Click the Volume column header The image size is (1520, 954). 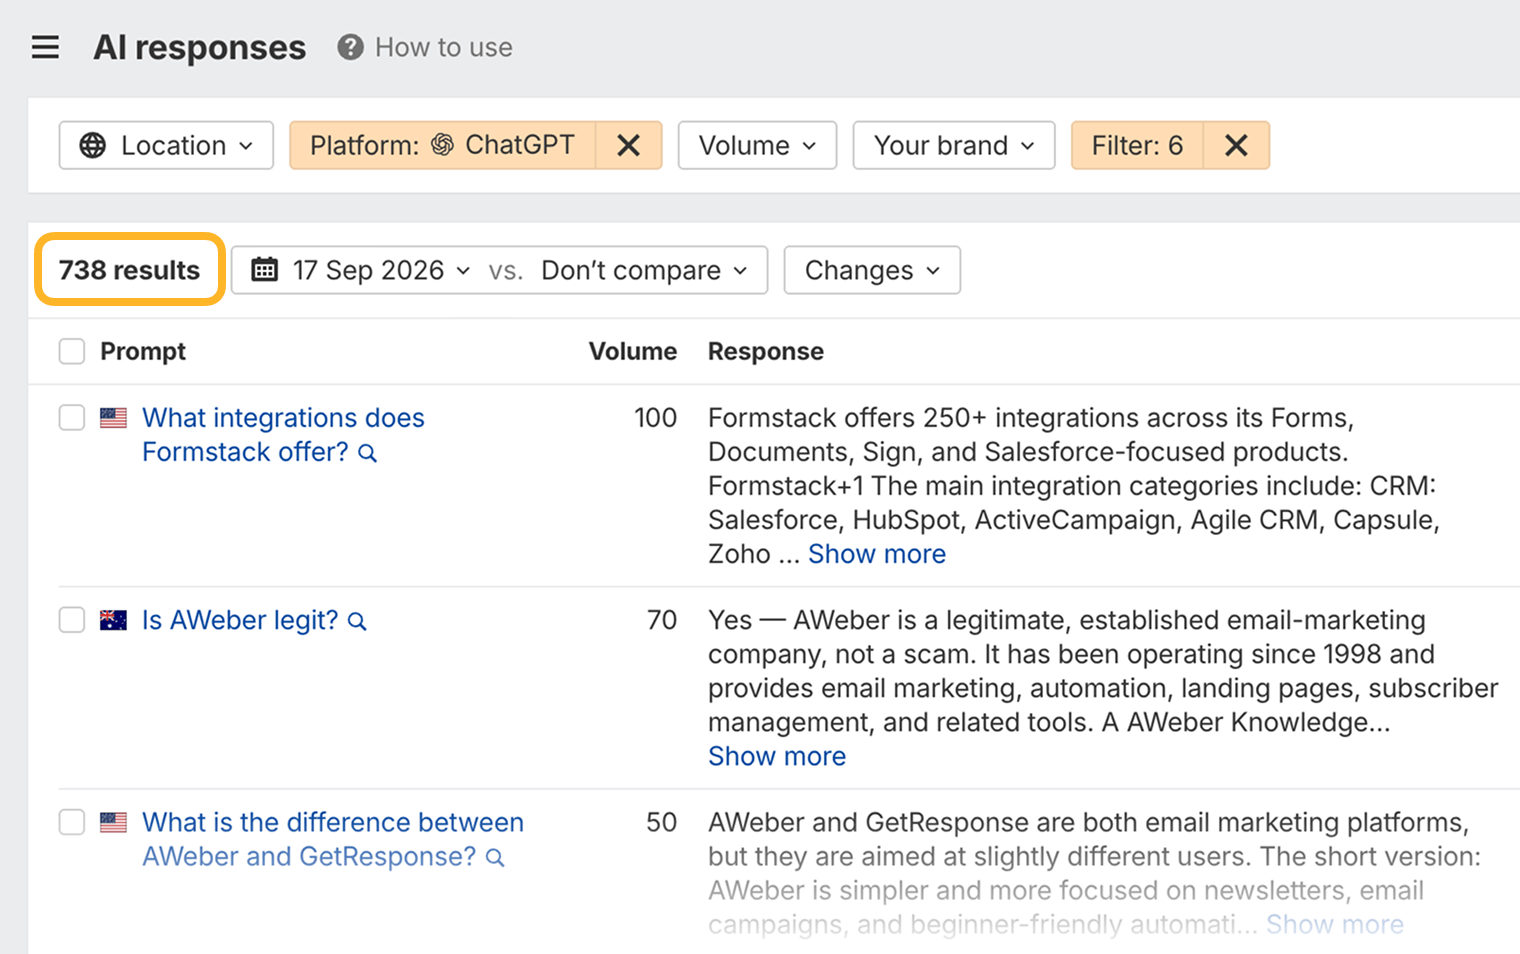(x=632, y=351)
